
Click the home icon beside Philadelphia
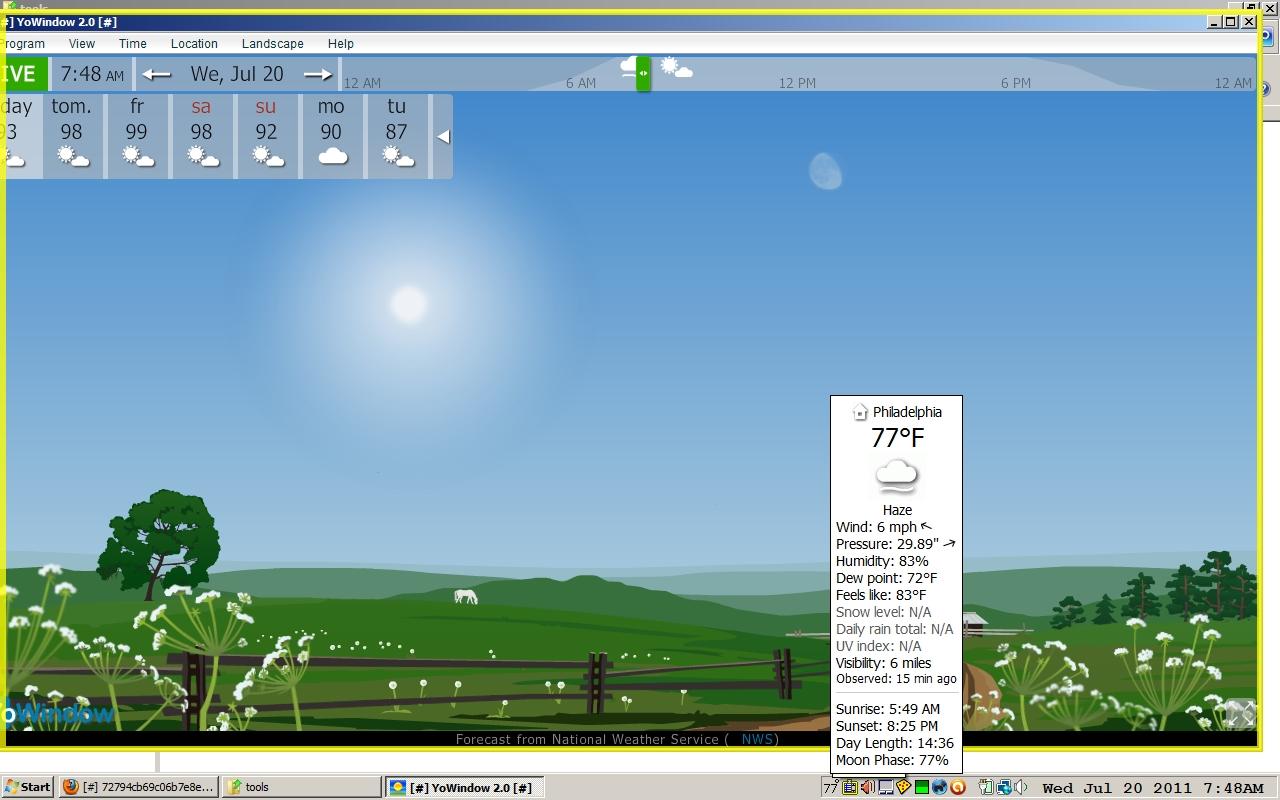pyautogui.click(x=859, y=412)
